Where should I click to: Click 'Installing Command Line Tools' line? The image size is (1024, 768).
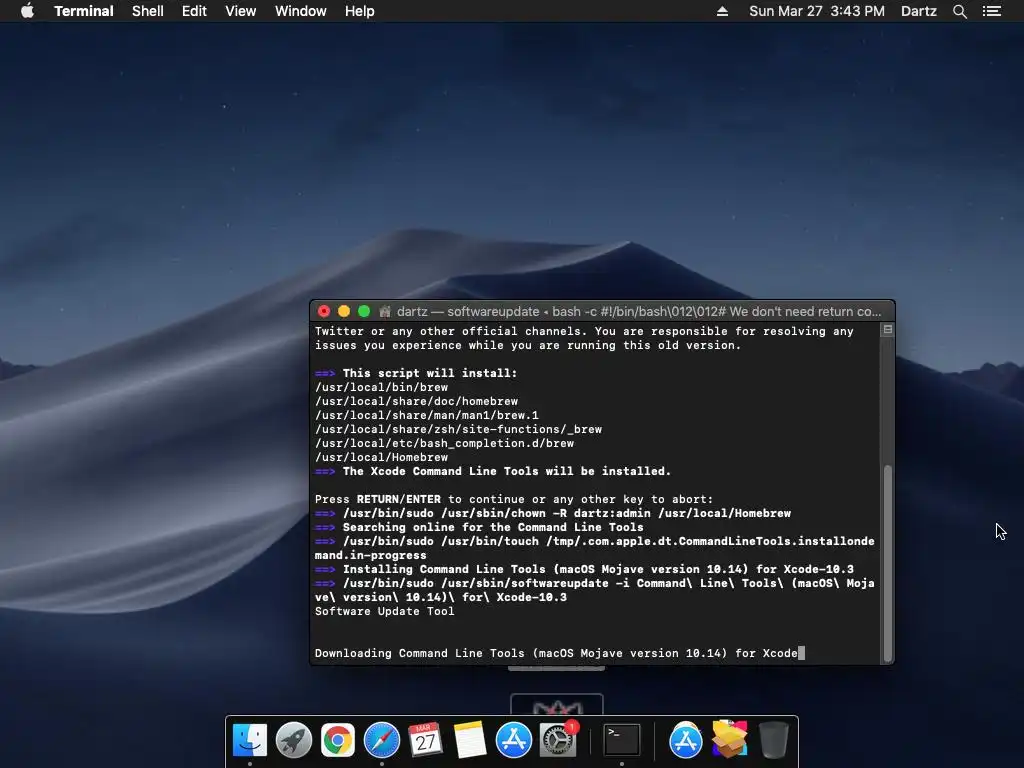(x=598, y=569)
